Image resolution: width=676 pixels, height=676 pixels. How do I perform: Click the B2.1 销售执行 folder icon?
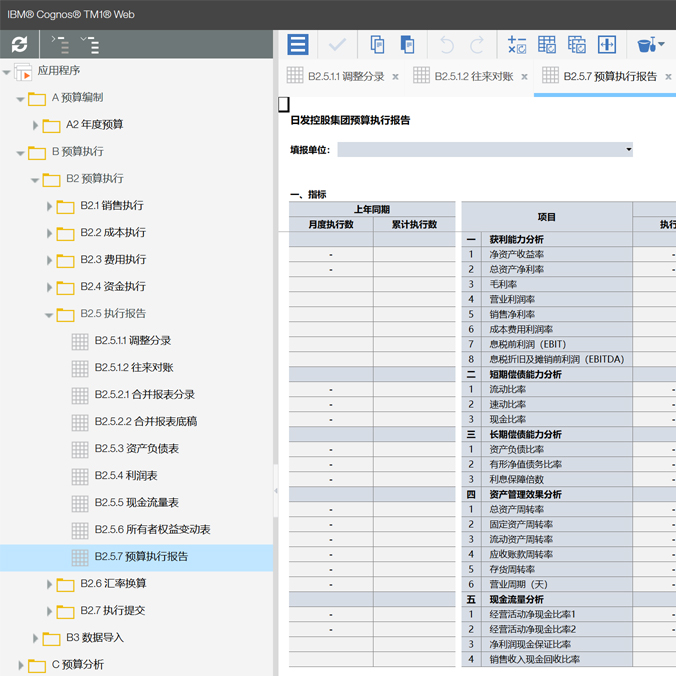point(66,207)
